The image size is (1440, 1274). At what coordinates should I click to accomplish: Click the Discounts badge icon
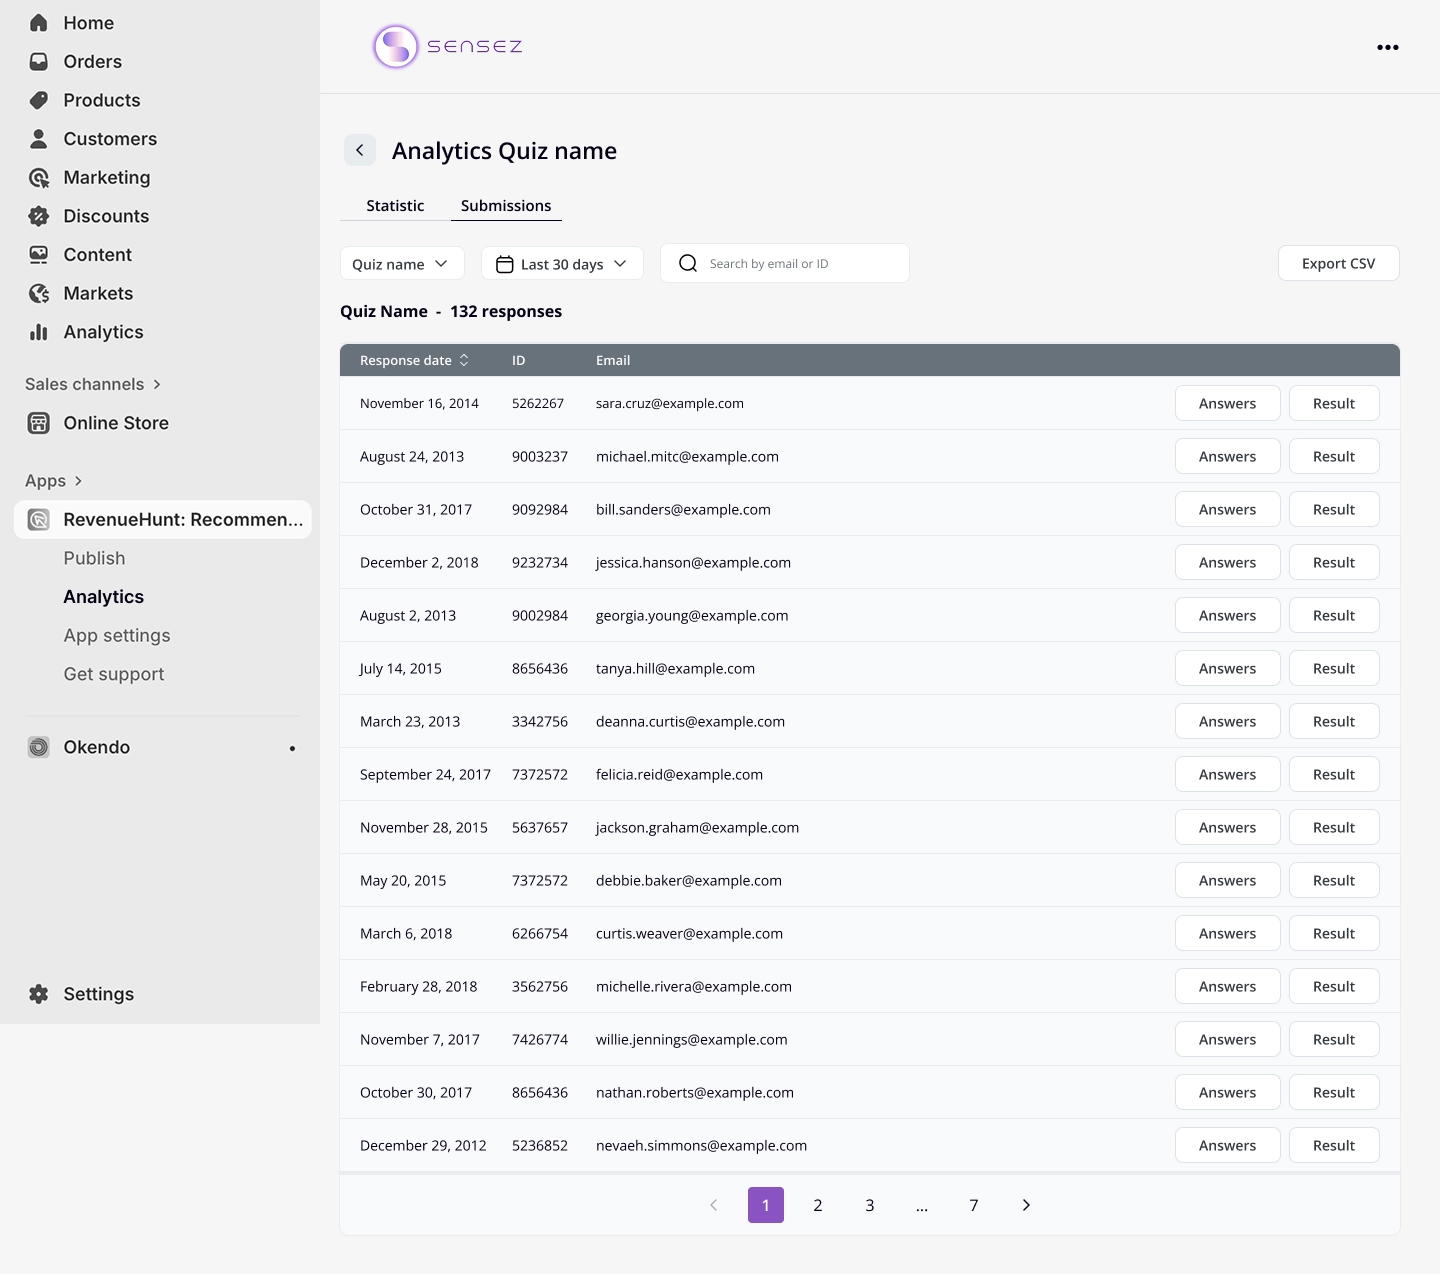coord(39,216)
